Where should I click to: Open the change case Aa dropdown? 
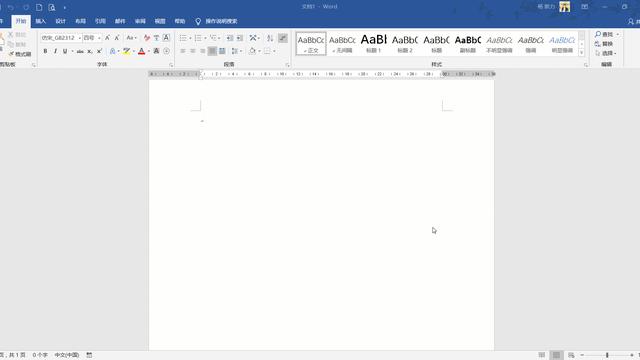point(131,38)
